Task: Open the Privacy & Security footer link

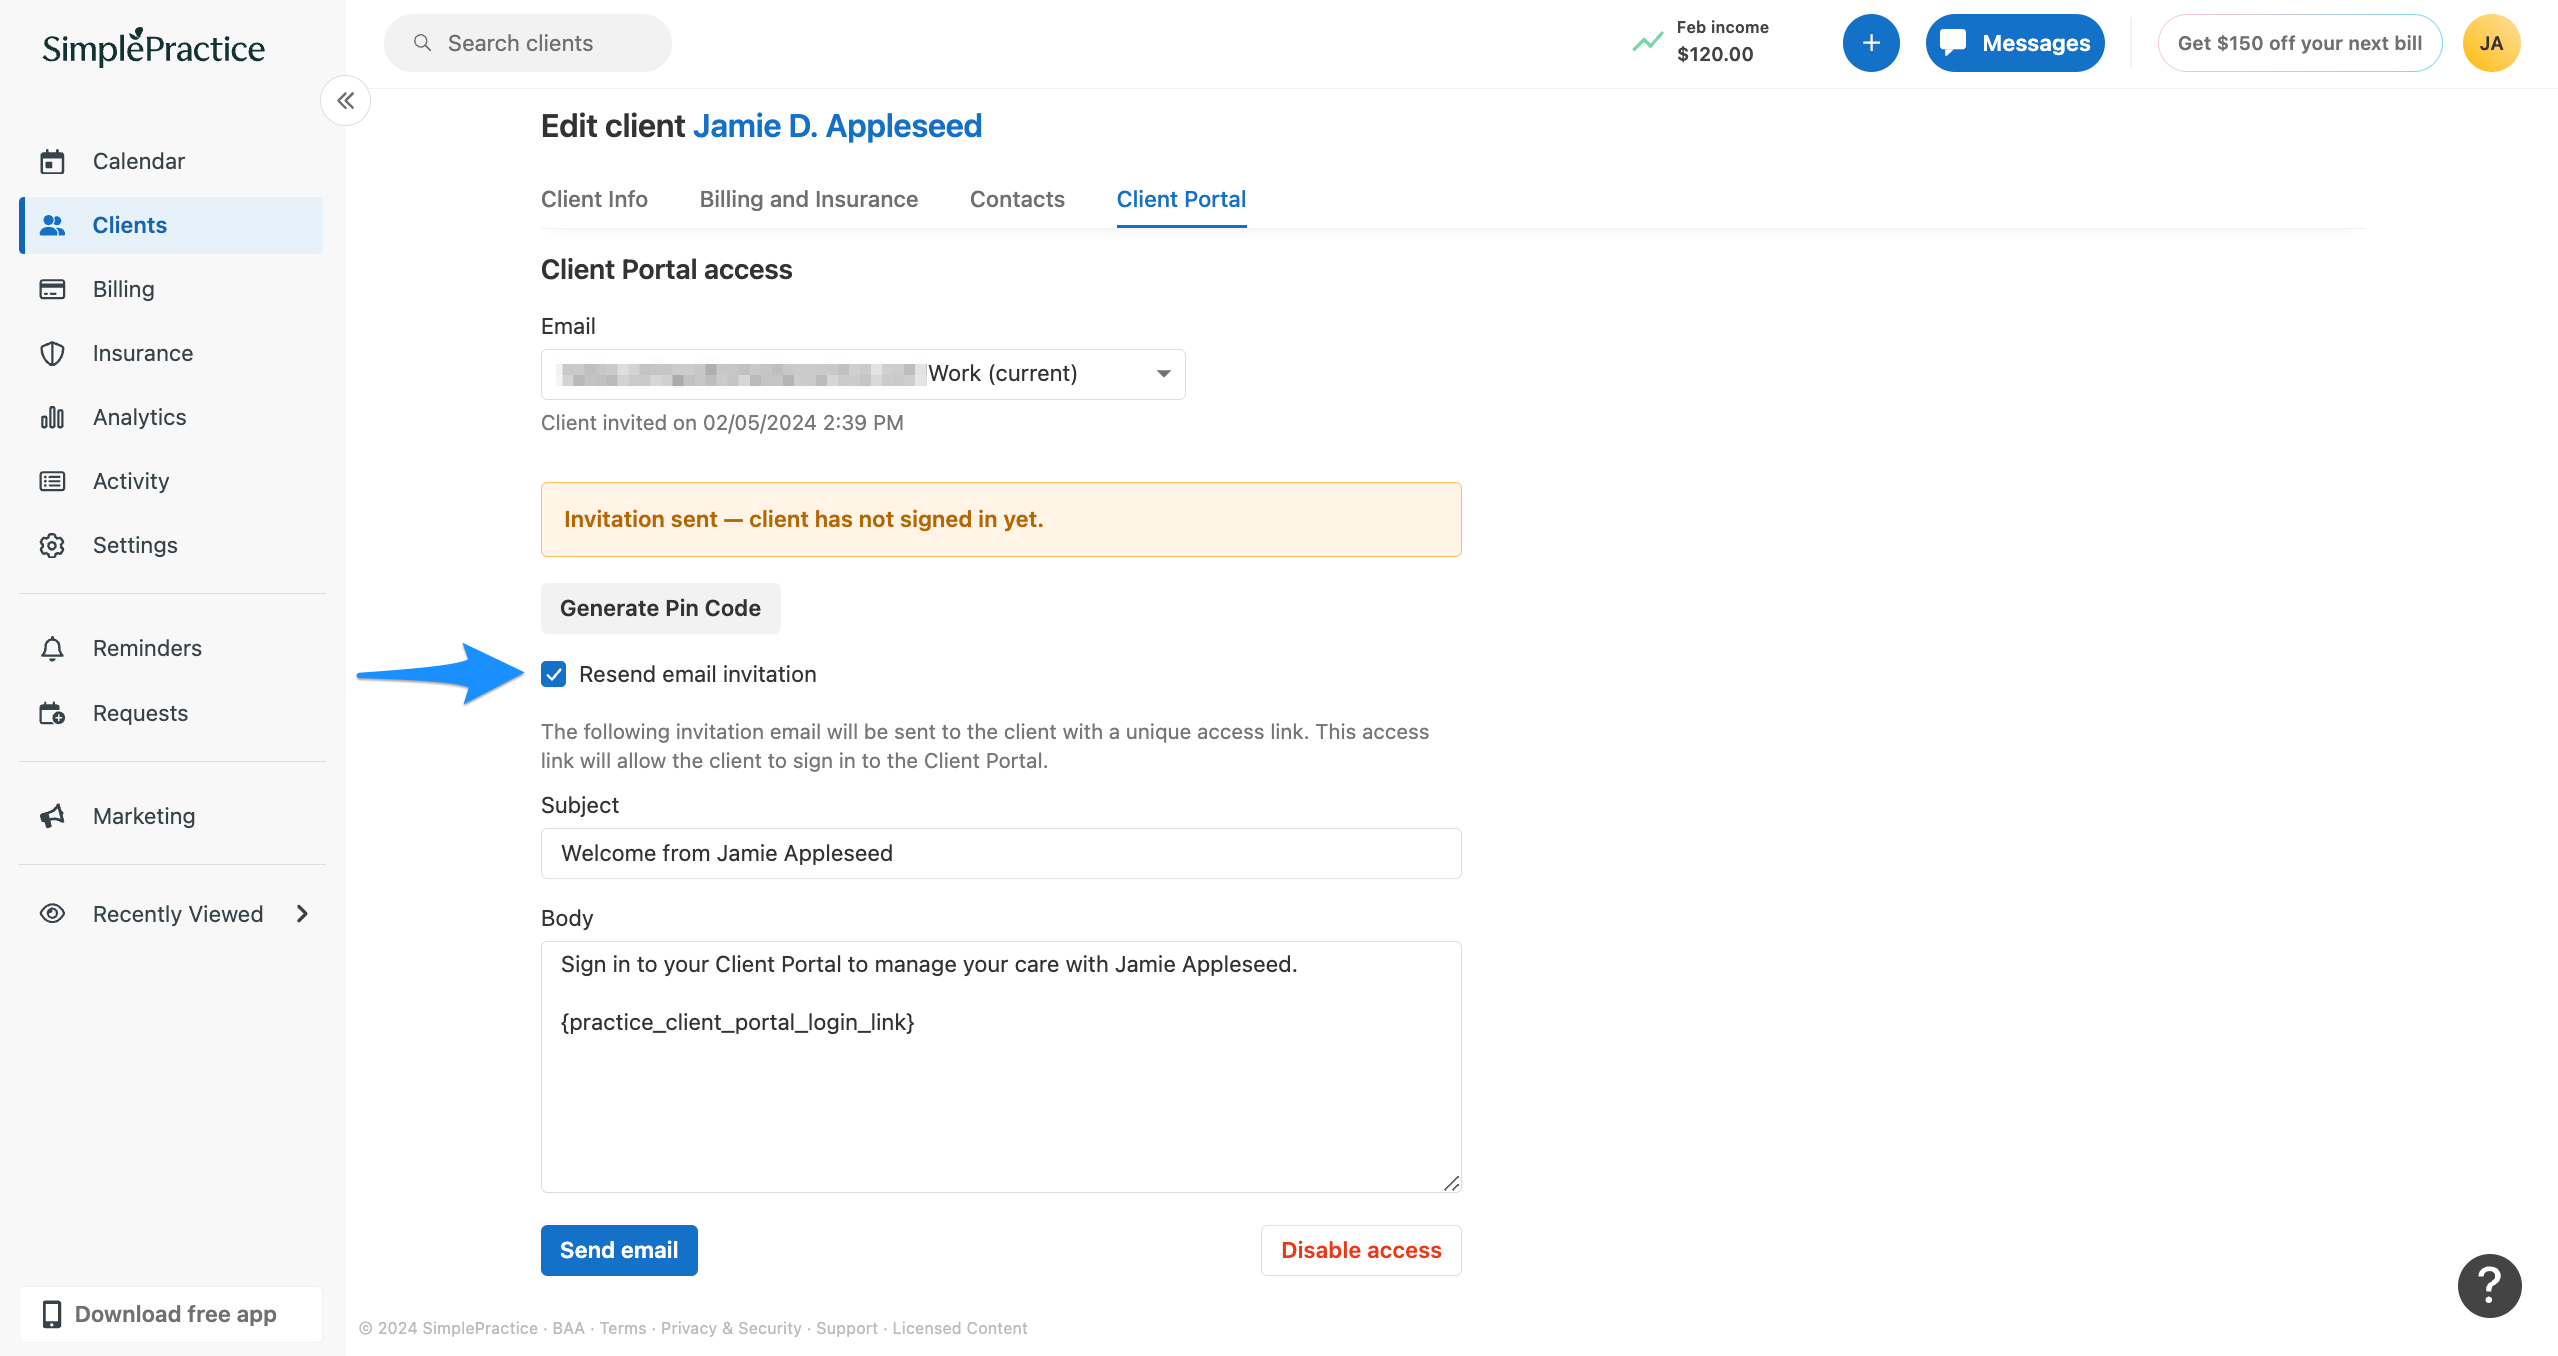Action: pos(731,1328)
